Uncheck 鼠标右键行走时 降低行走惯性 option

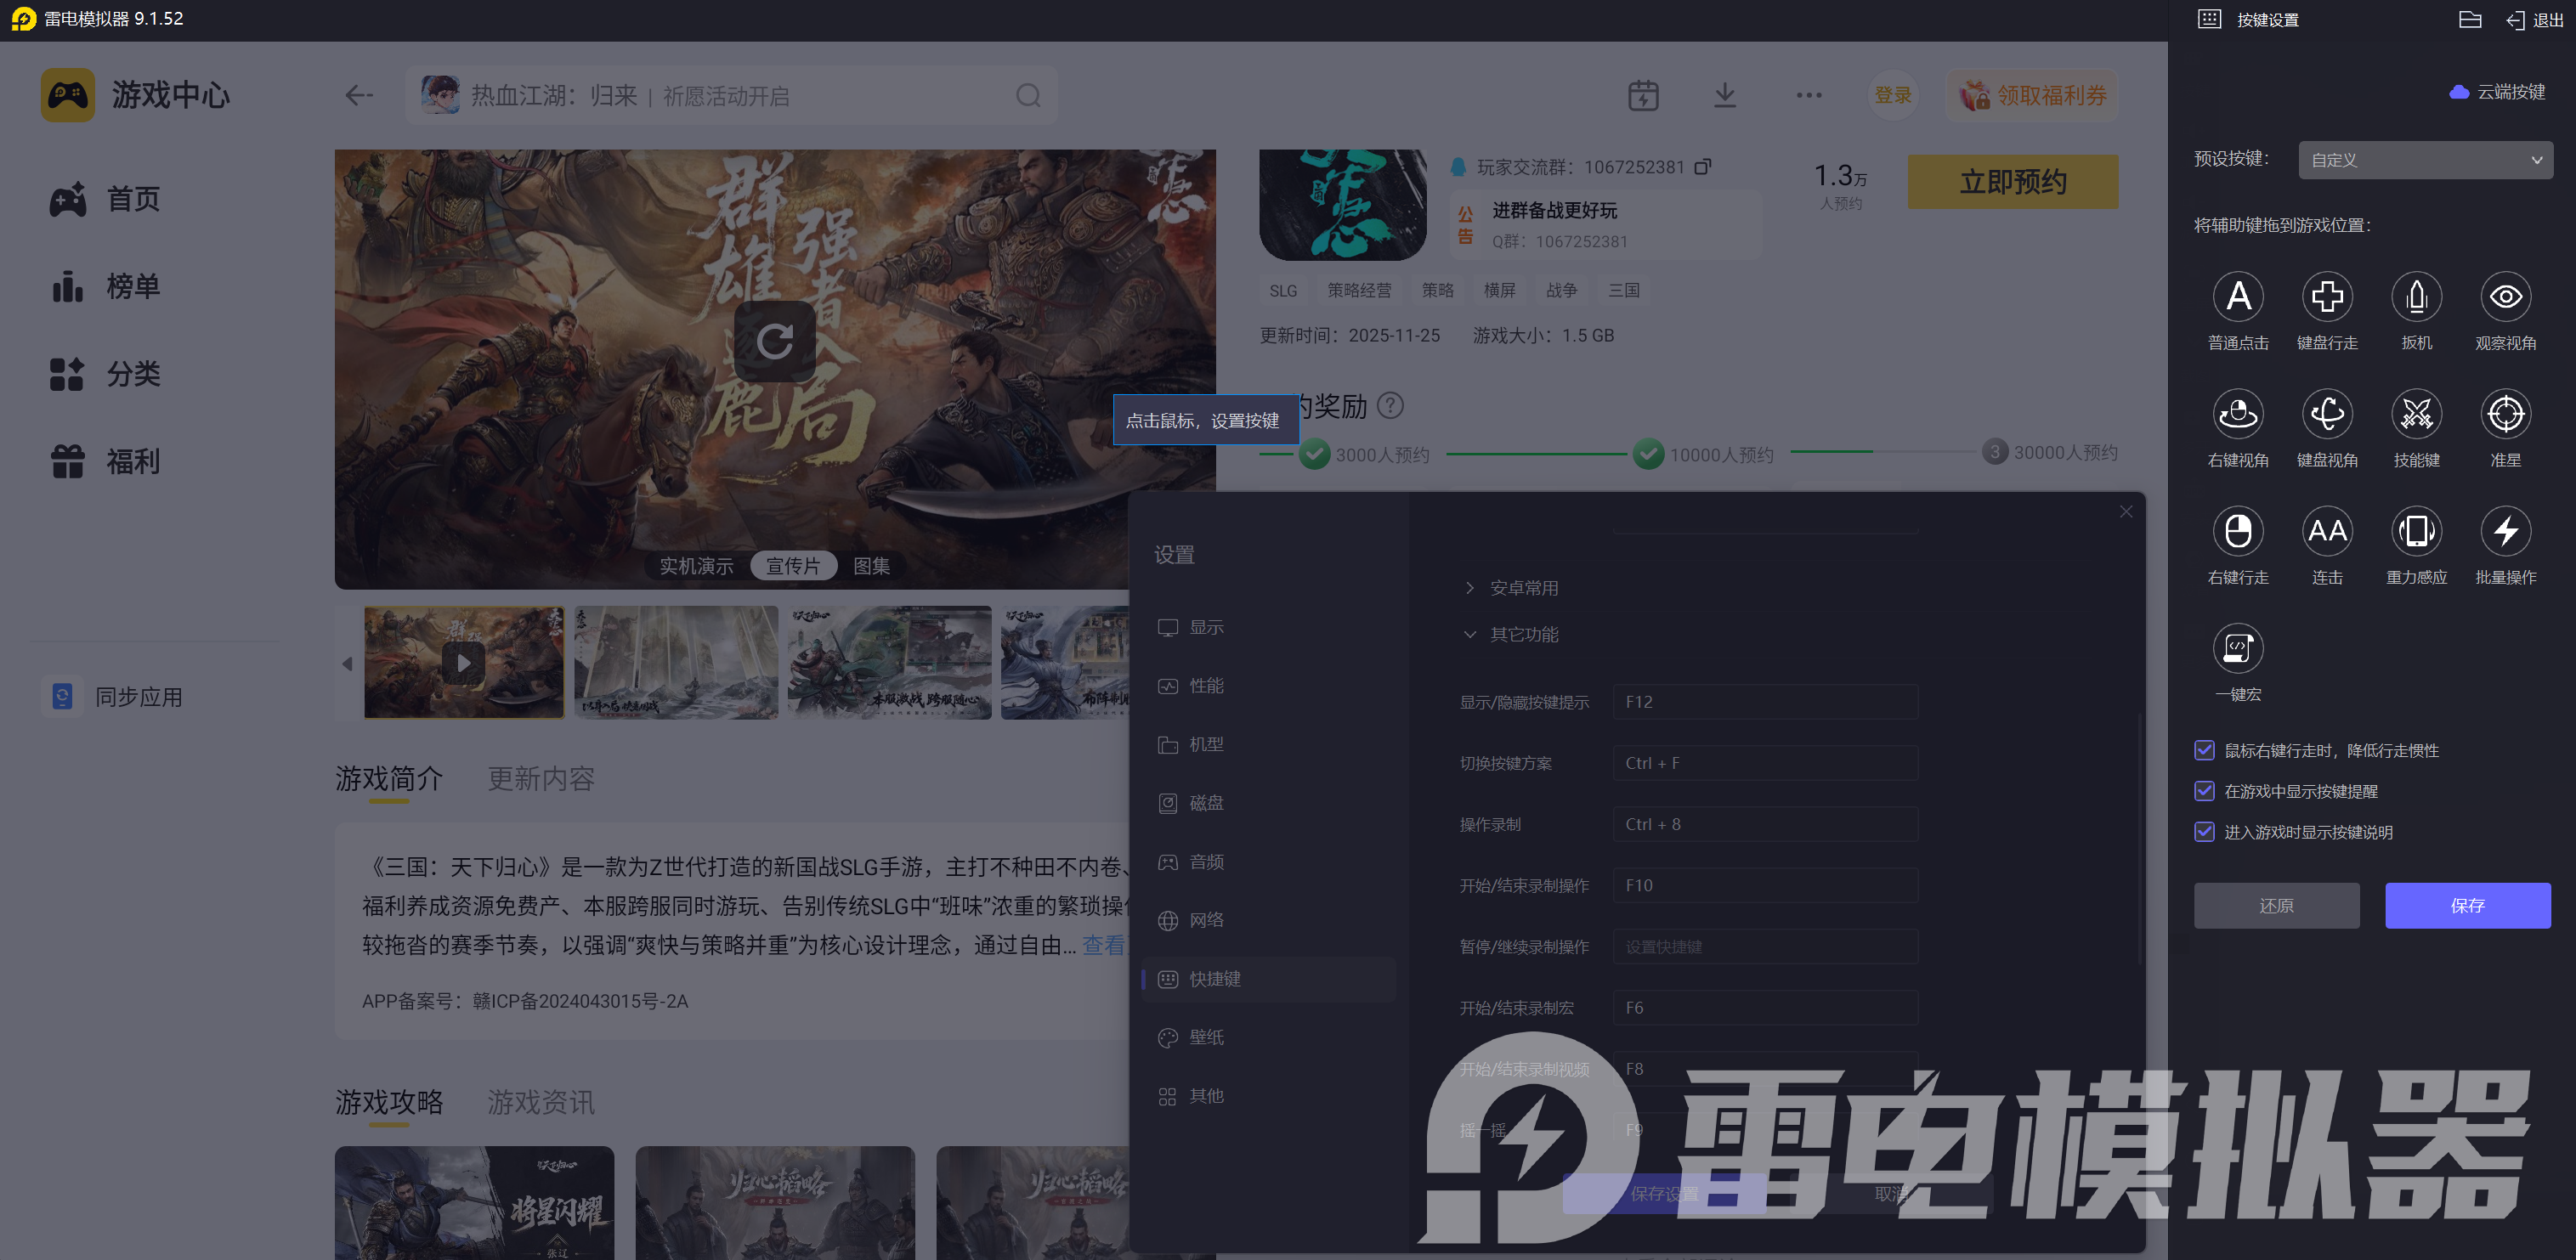[2203, 750]
